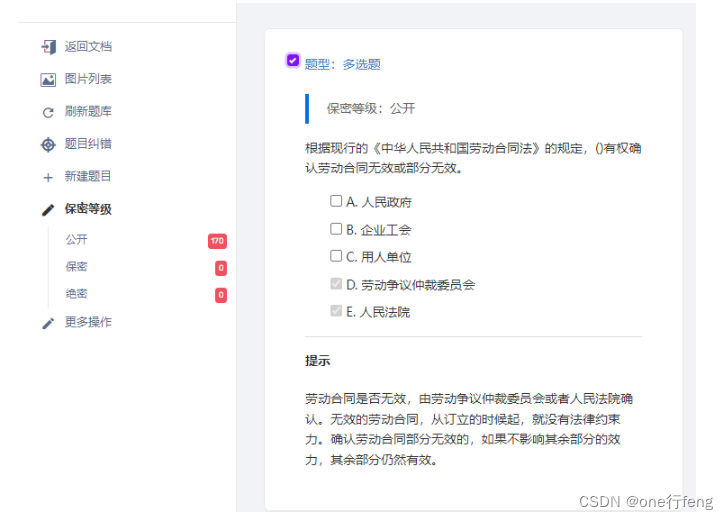Click the pencil icon beside 更多操作

(48, 323)
